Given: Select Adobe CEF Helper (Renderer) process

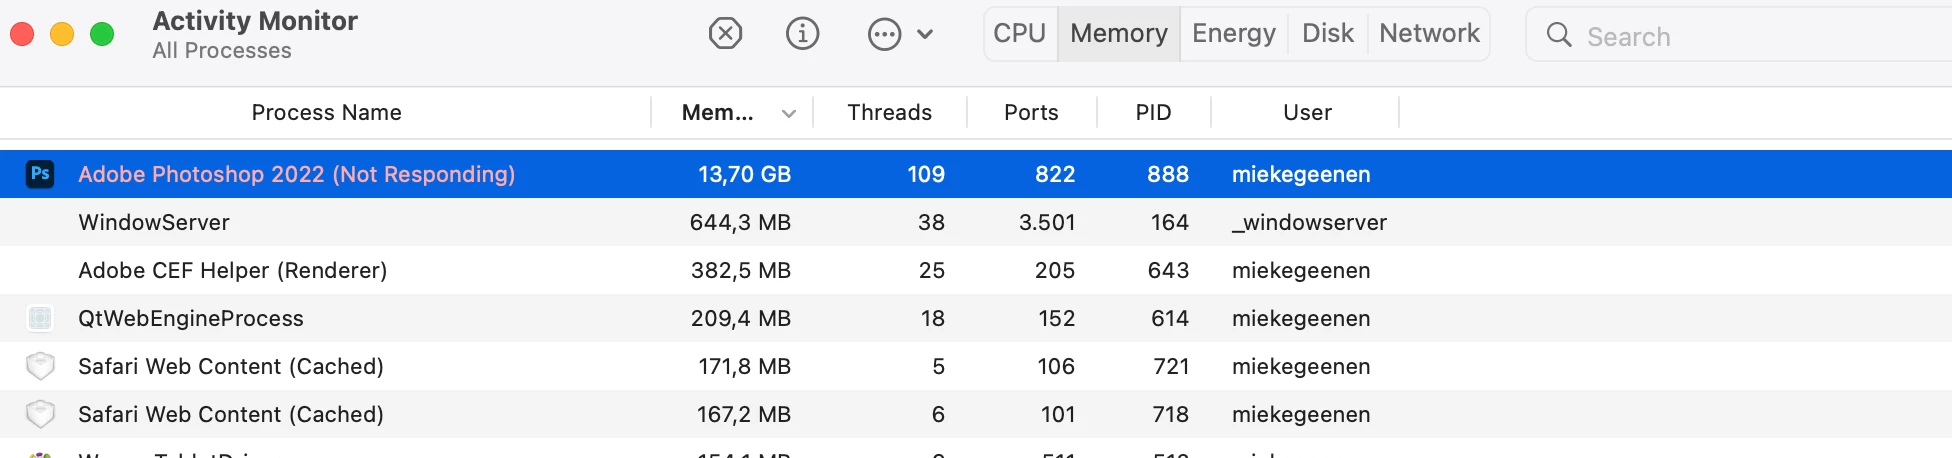Looking at the screenshot, I should tap(233, 270).
